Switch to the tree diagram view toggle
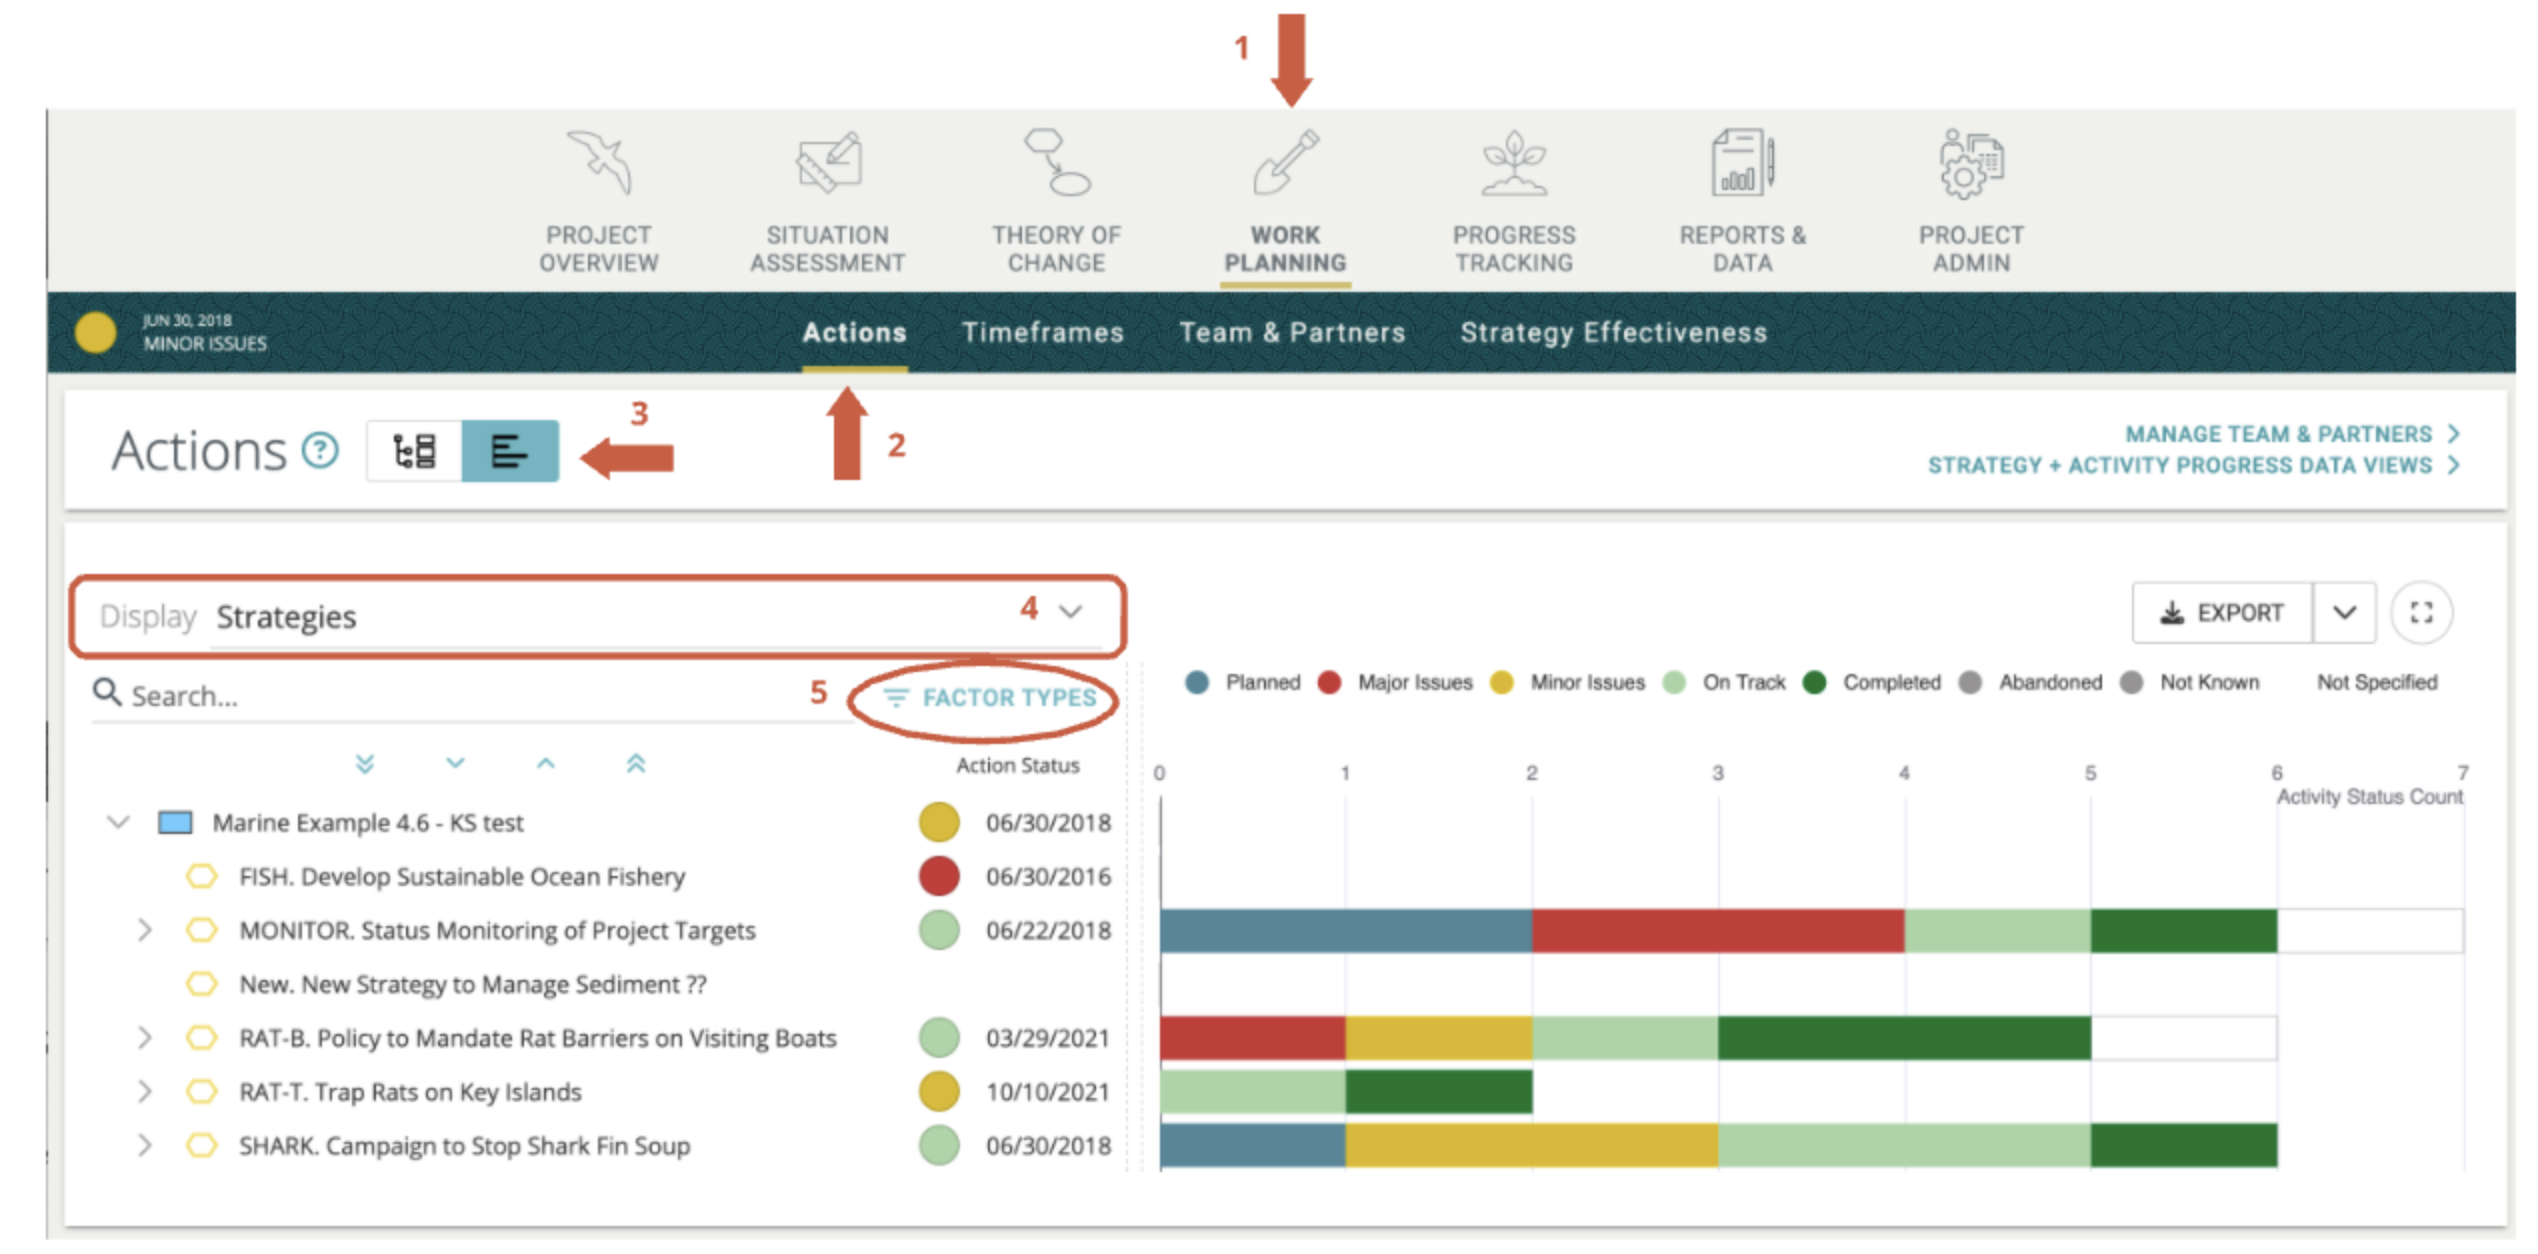Image resolution: width=2538 pixels, height=1254 pixels. pyautogui.click(x=414, y=452)
